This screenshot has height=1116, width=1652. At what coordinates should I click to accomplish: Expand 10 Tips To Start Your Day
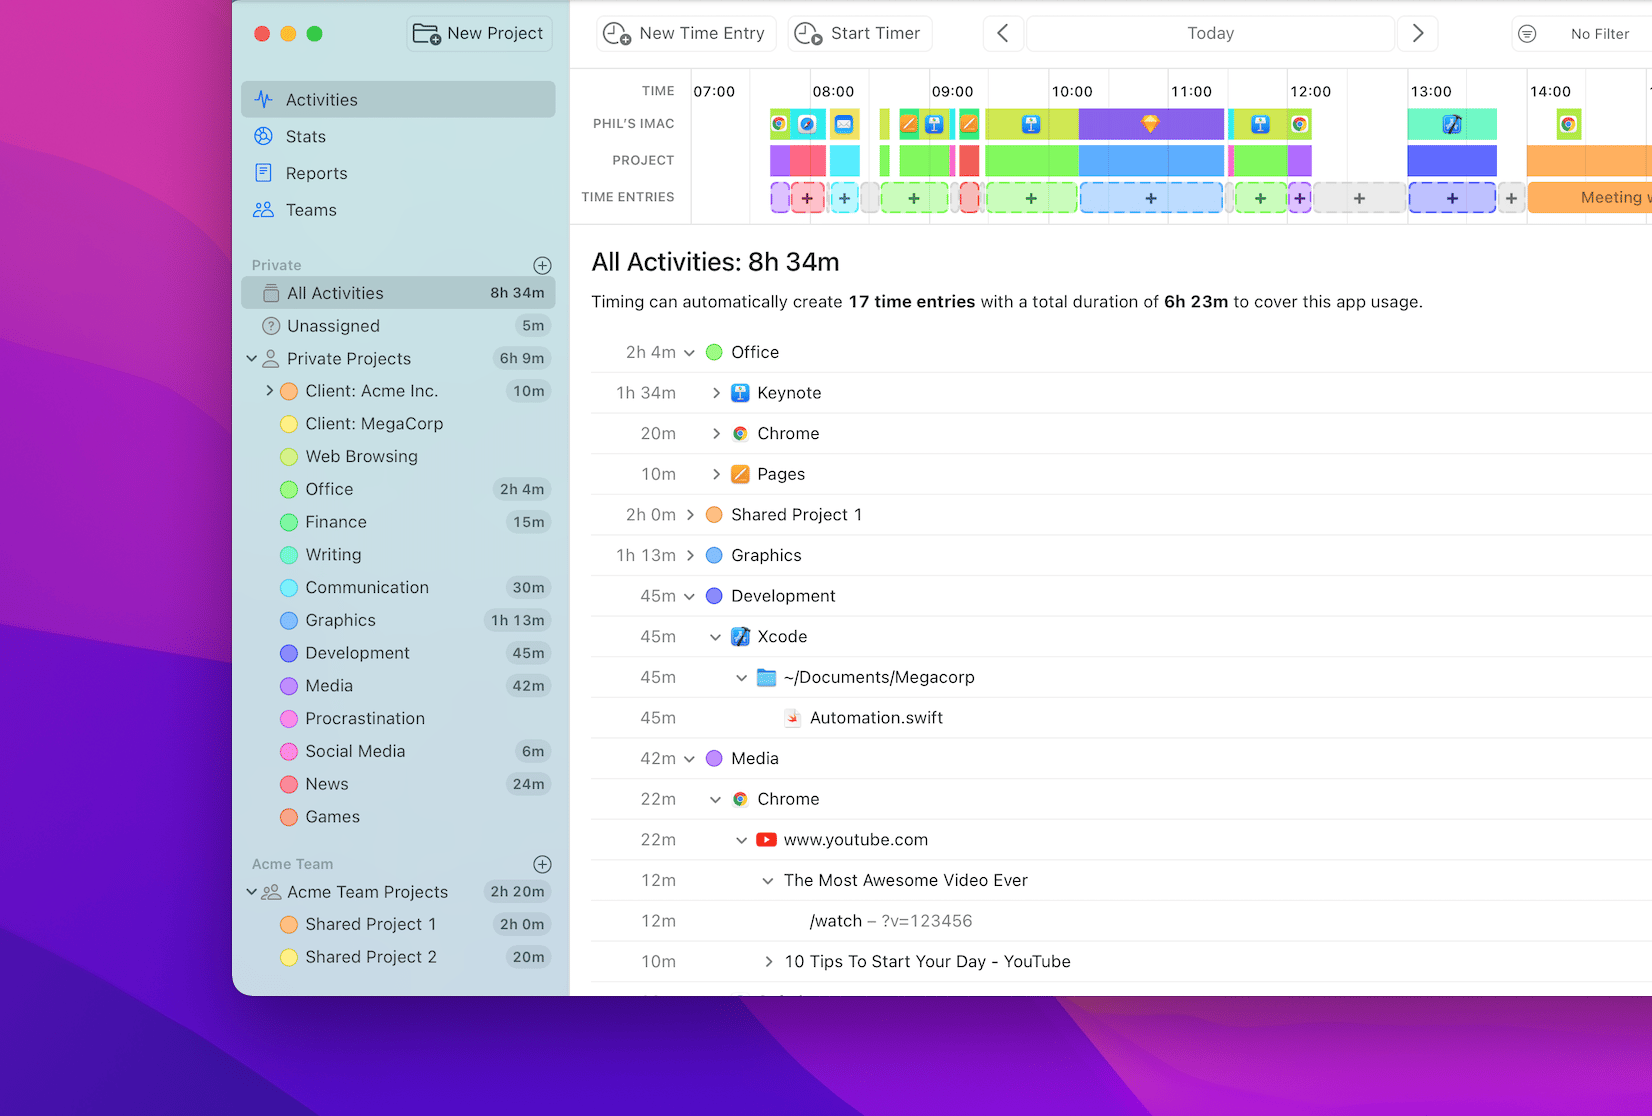pyautogui.click(x=768, y=961)
